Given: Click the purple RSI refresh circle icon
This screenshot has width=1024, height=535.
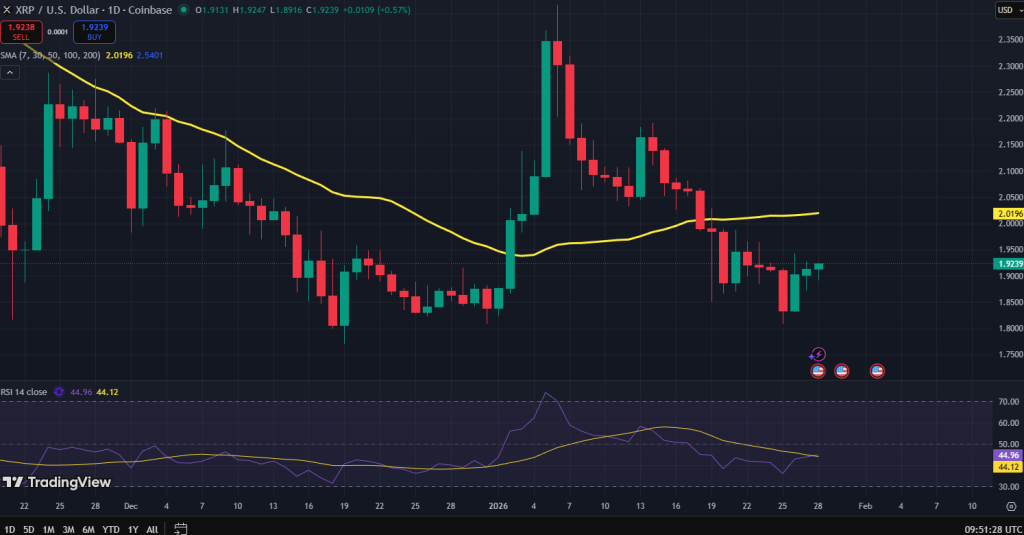Looking at the screenshot, I should [59, 392].
